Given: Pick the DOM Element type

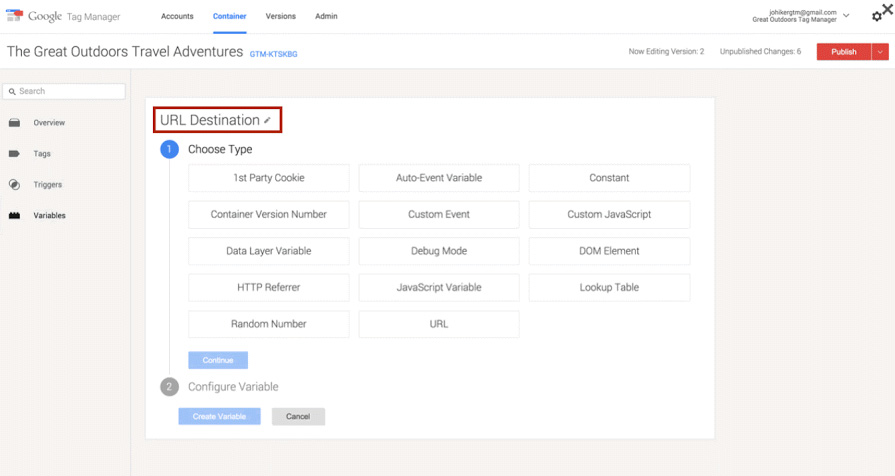Looking at the screenshot, I should click(609, 251).
